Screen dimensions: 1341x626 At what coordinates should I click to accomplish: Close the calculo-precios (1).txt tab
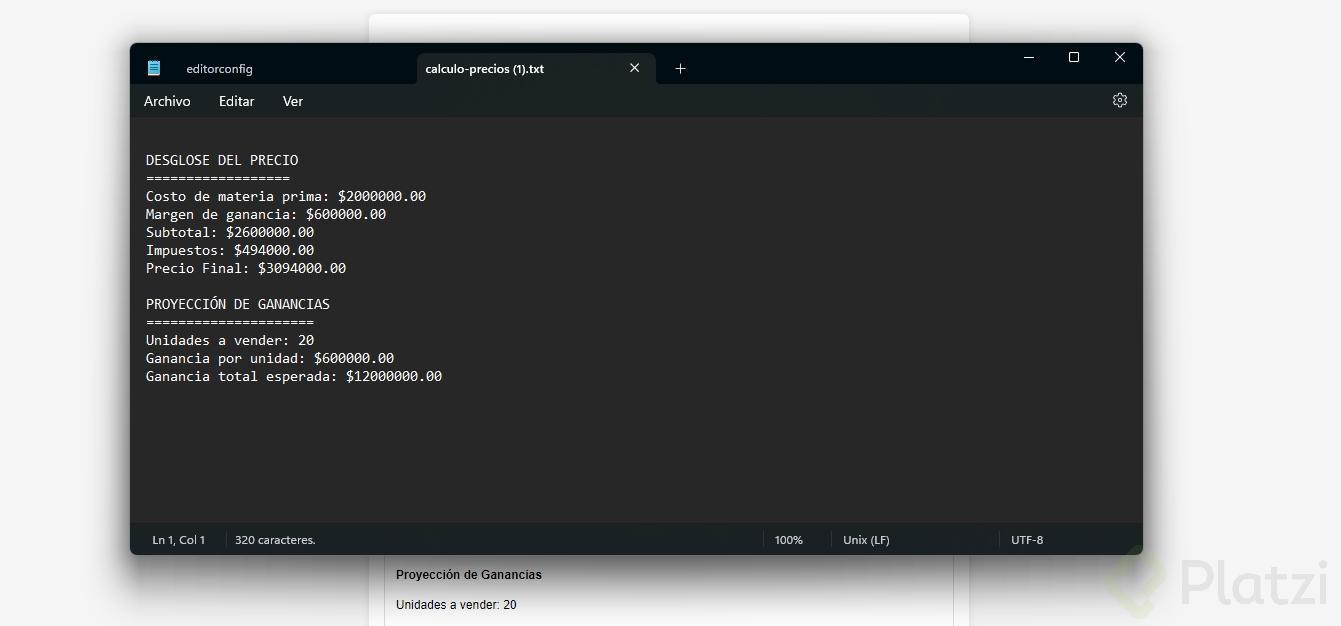[634, 68]
